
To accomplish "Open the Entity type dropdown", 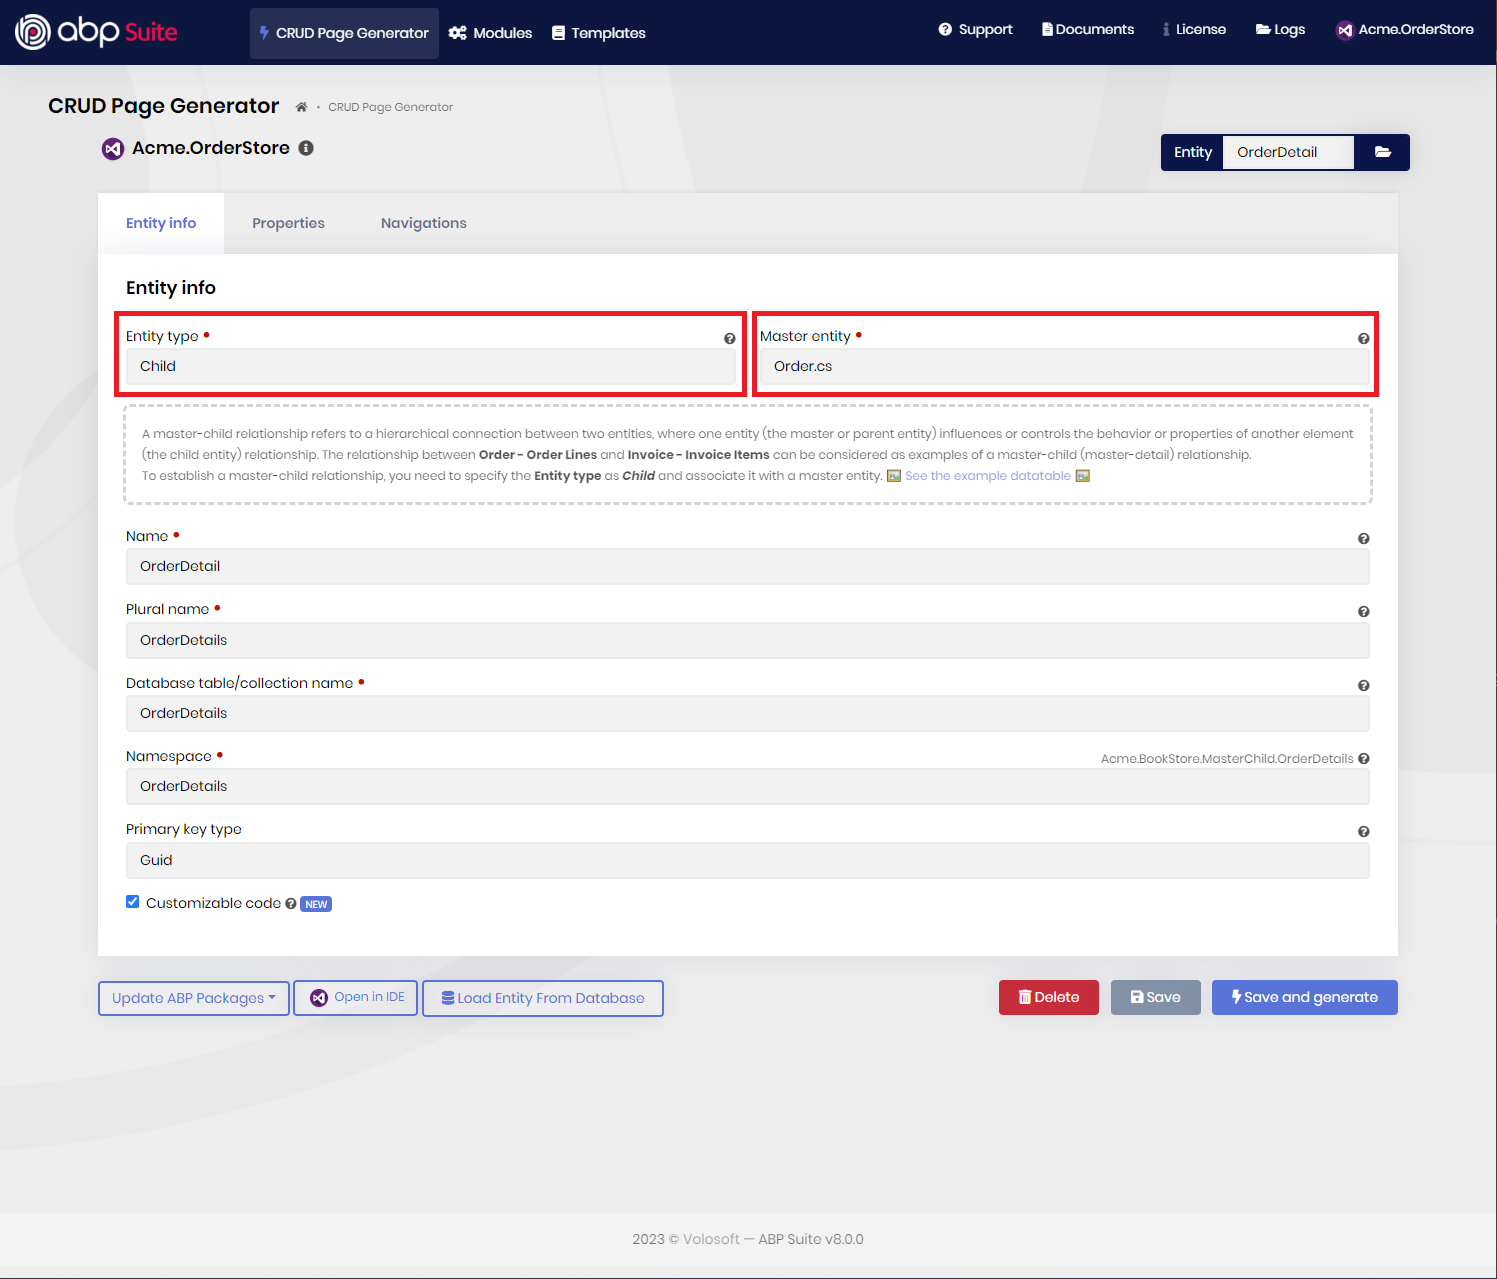I will [431, 366].
